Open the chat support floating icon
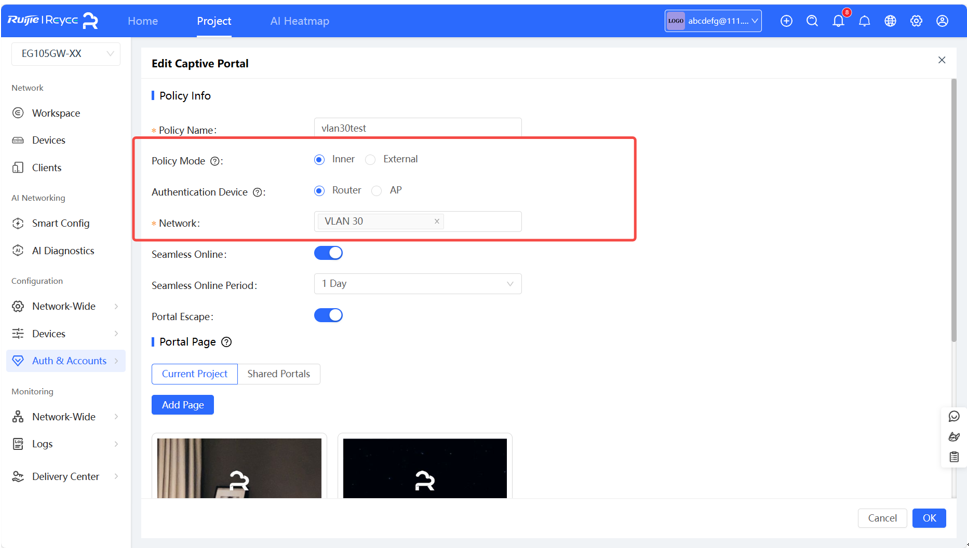 [954, 417]
